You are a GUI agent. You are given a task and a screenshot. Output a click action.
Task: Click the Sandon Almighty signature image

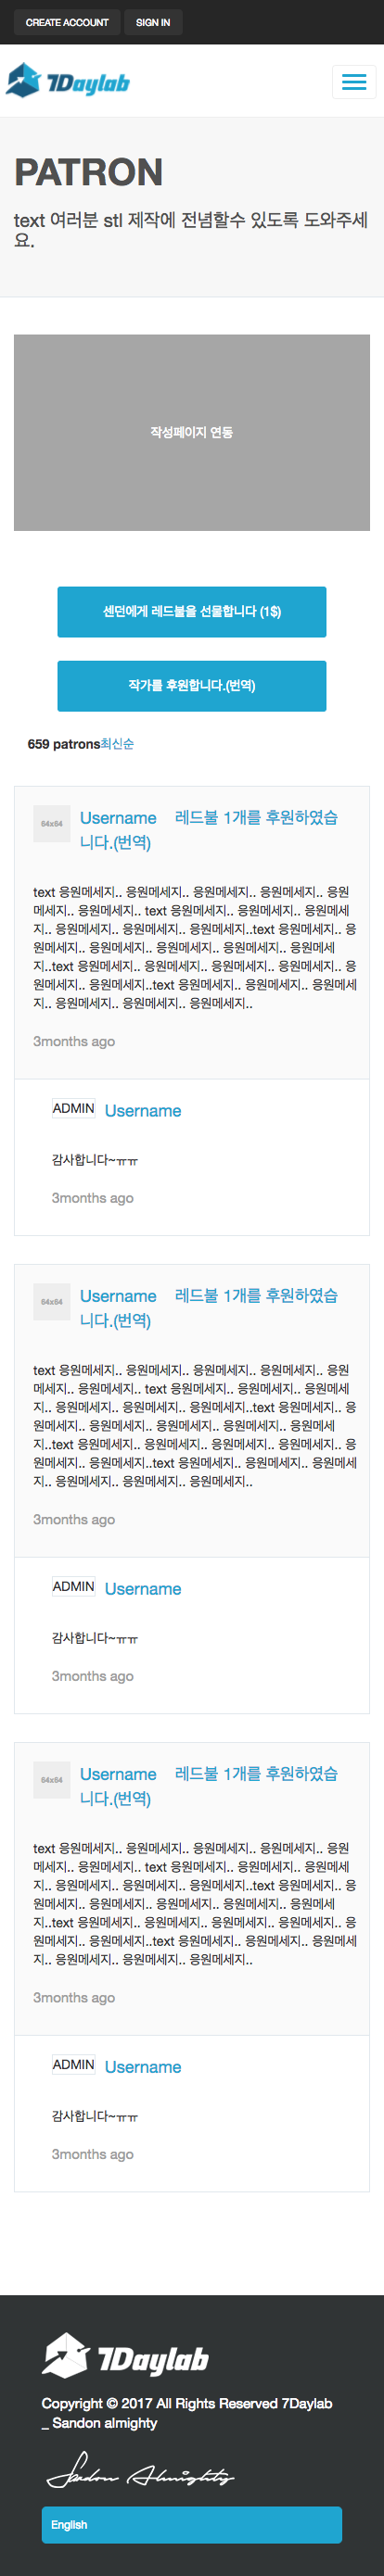pyautogui.click(x=140, y=2470)
